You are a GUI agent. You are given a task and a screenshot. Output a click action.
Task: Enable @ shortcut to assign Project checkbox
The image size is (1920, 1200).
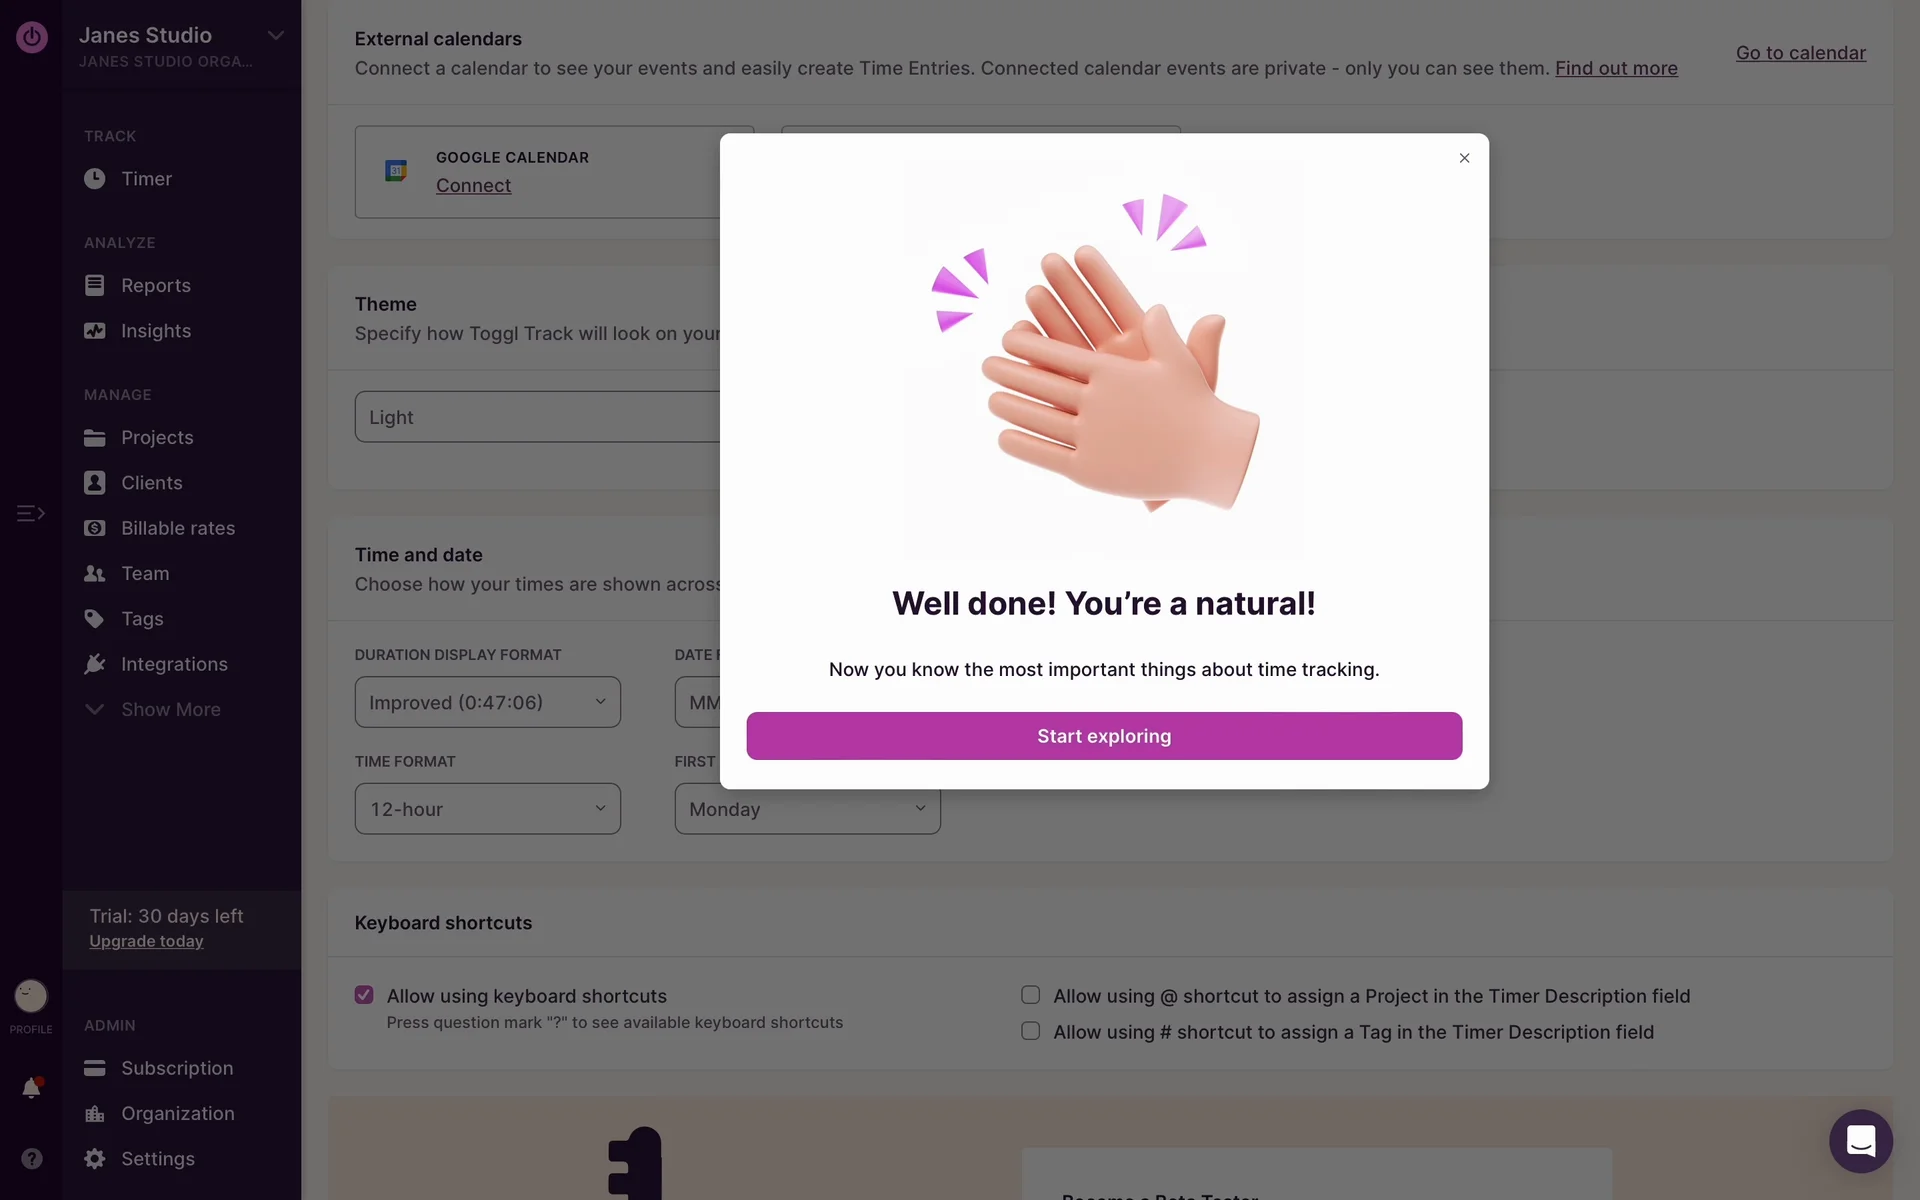[x=1030, y=995]
